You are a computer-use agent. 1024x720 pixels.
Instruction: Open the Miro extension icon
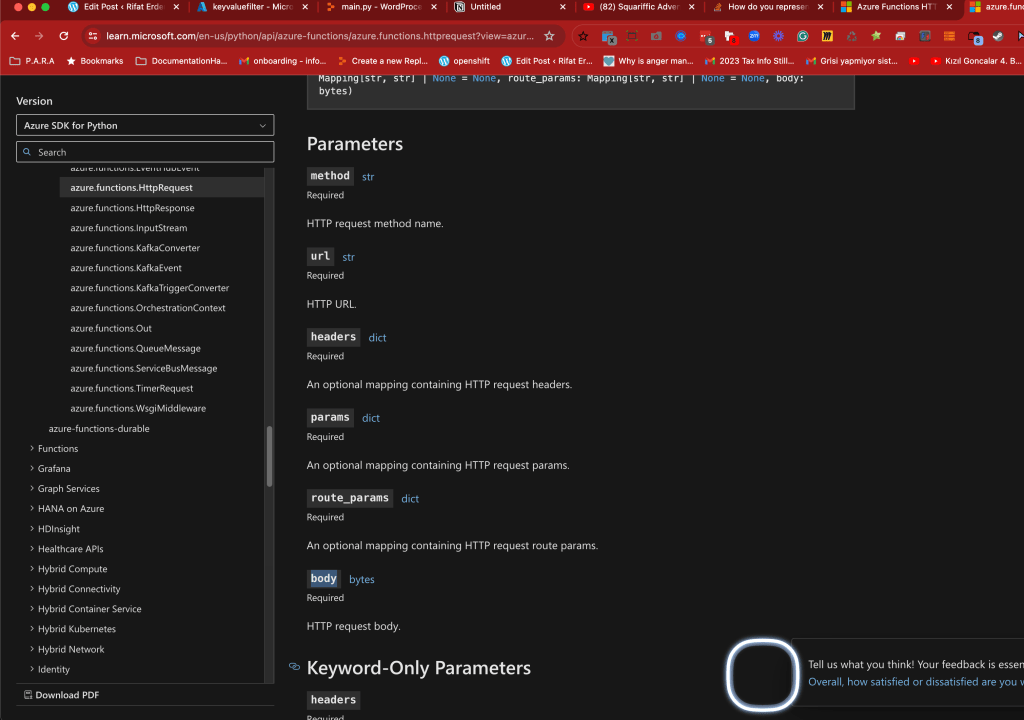[x=827, y=36]
